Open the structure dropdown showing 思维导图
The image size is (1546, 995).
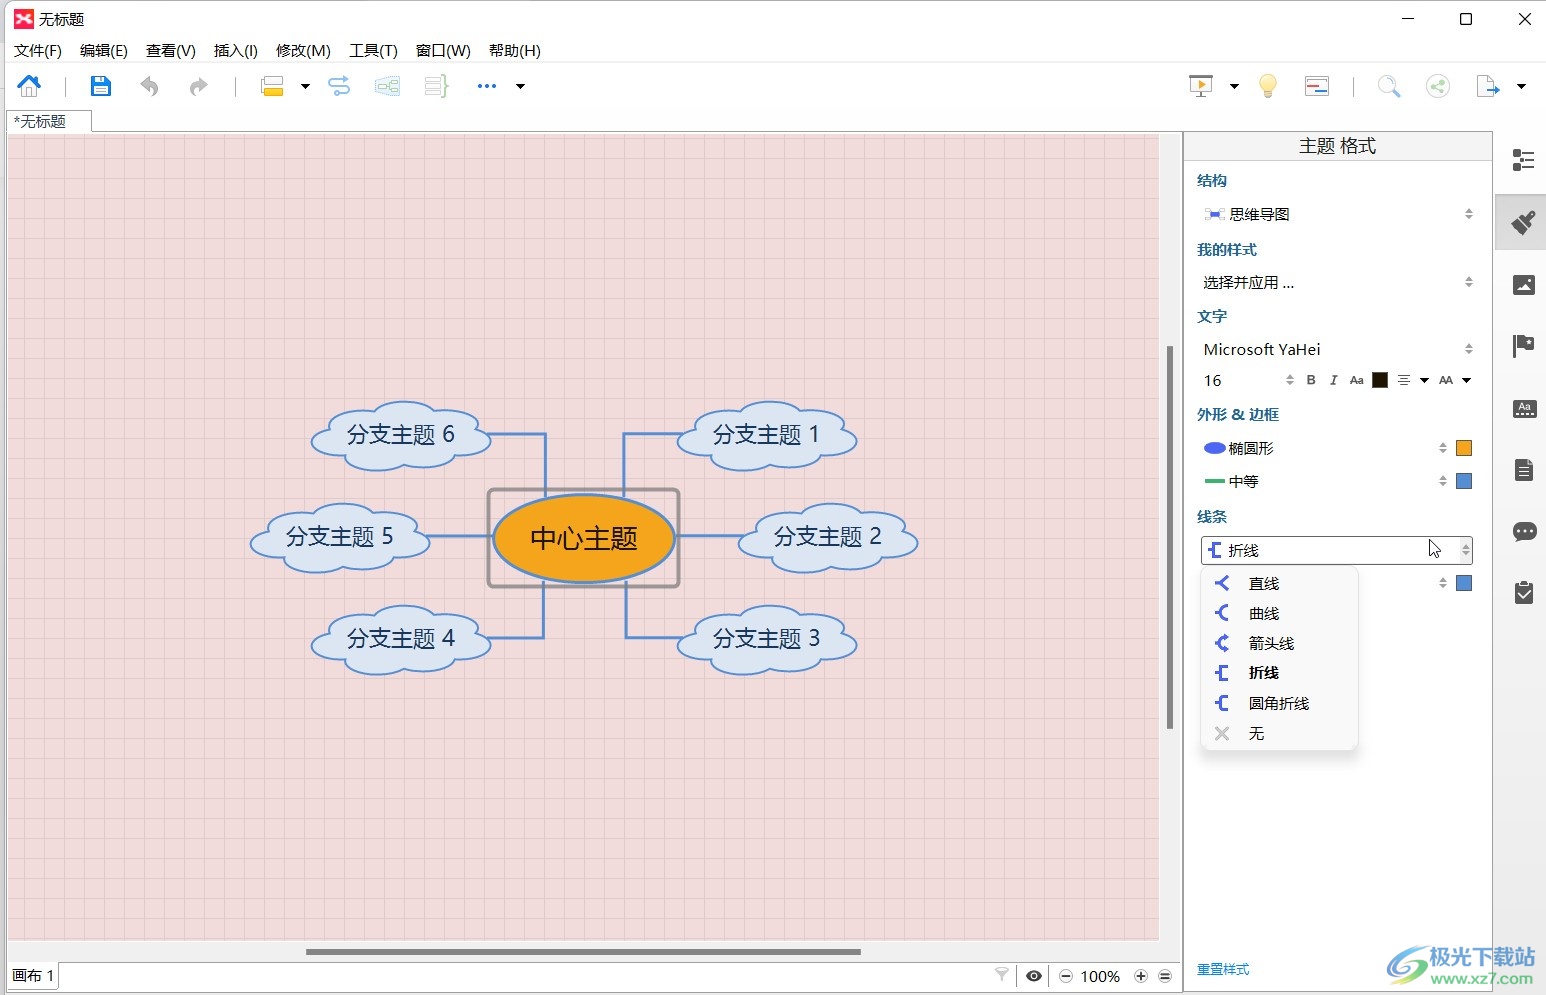coord(1338,214)
